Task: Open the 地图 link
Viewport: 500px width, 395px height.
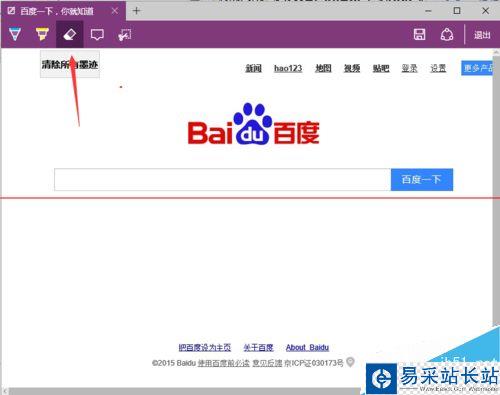Action: 323,68
